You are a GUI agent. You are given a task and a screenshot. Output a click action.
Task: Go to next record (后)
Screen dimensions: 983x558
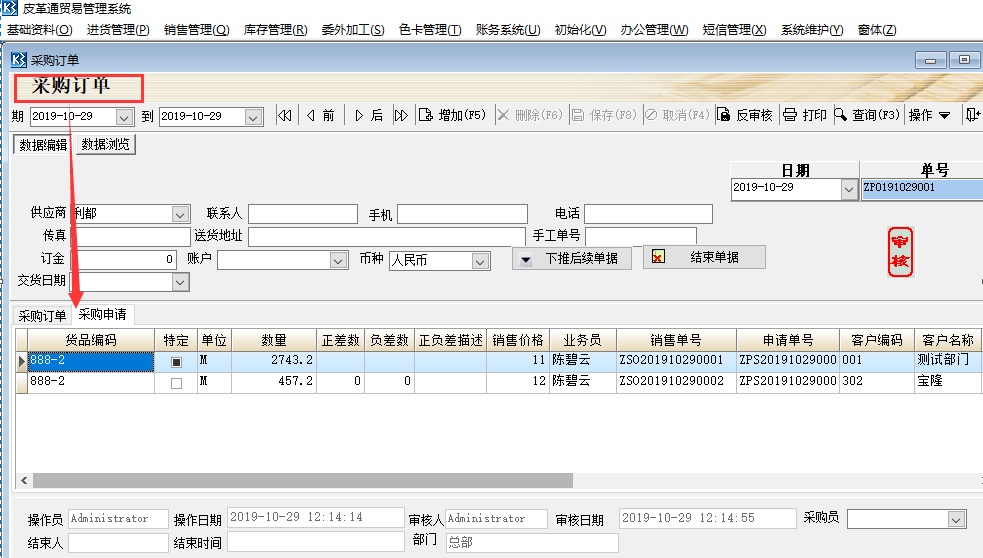(x=369, y=115)
